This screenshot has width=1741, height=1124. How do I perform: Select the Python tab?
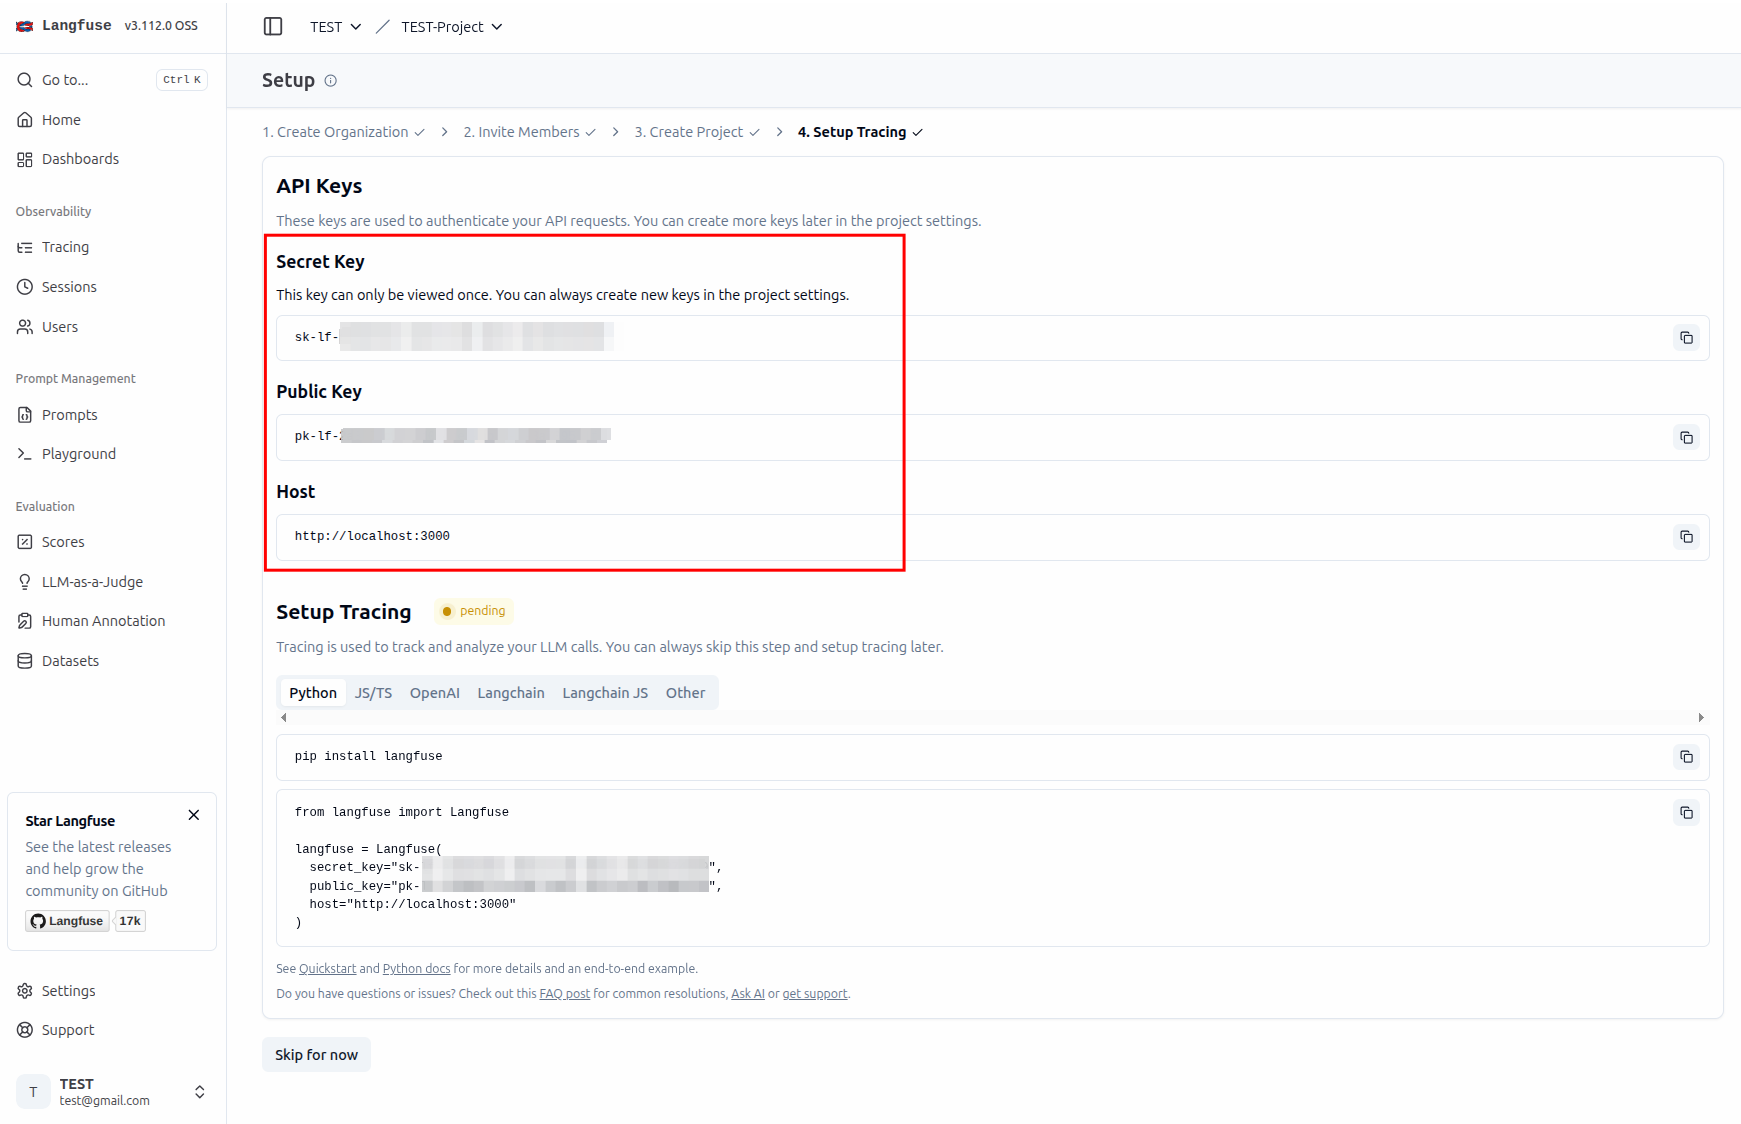(x=313, y=693)
